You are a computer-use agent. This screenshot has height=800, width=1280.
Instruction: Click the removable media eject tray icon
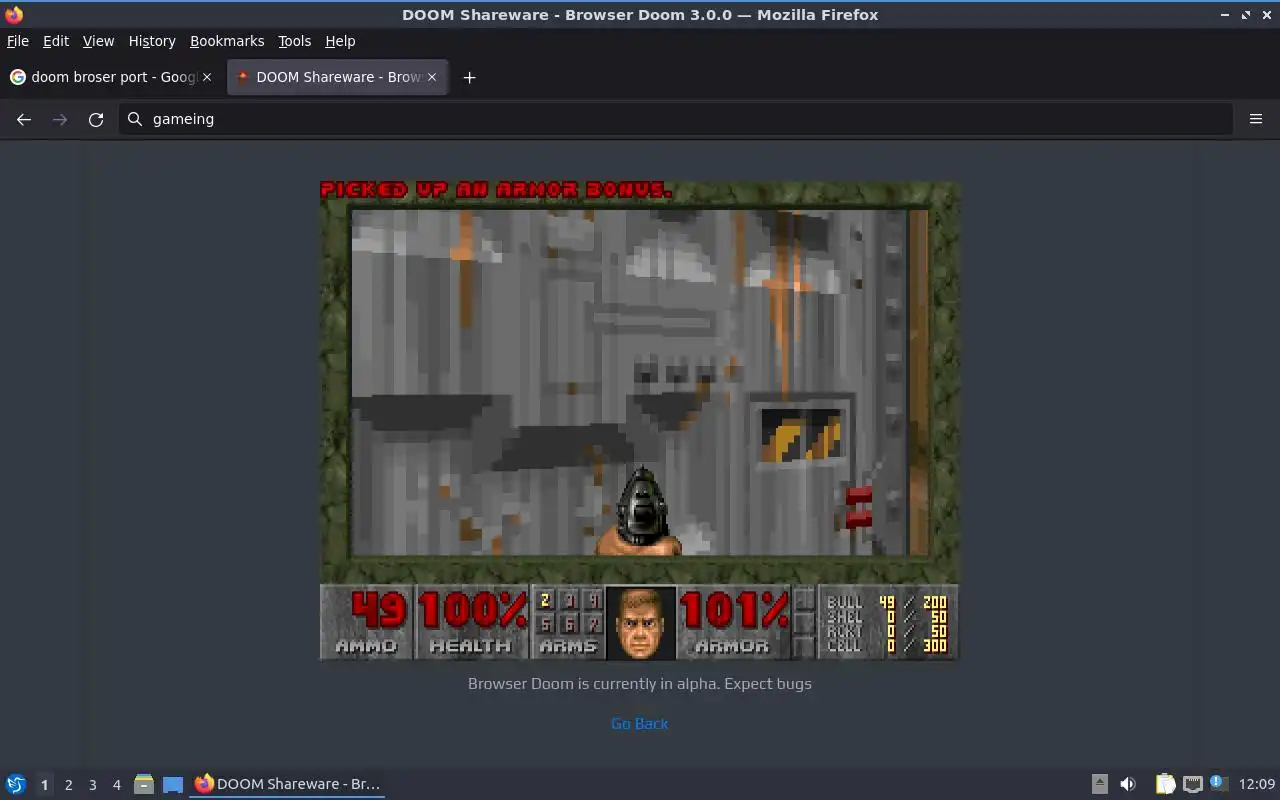[1099, 784]
